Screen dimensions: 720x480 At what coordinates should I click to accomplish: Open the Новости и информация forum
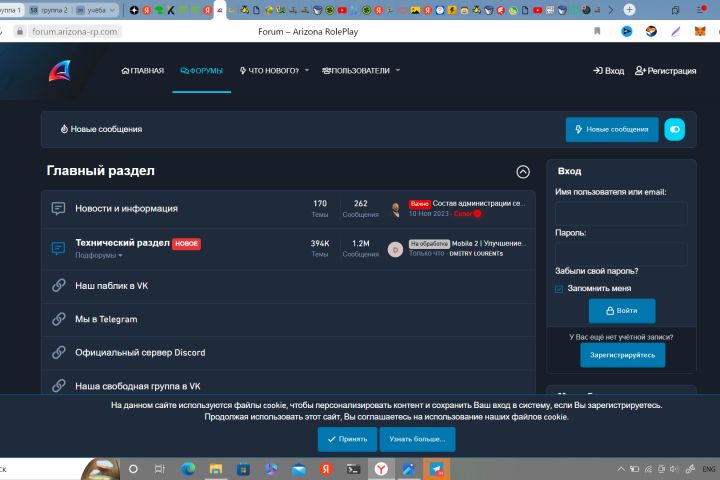126,209
